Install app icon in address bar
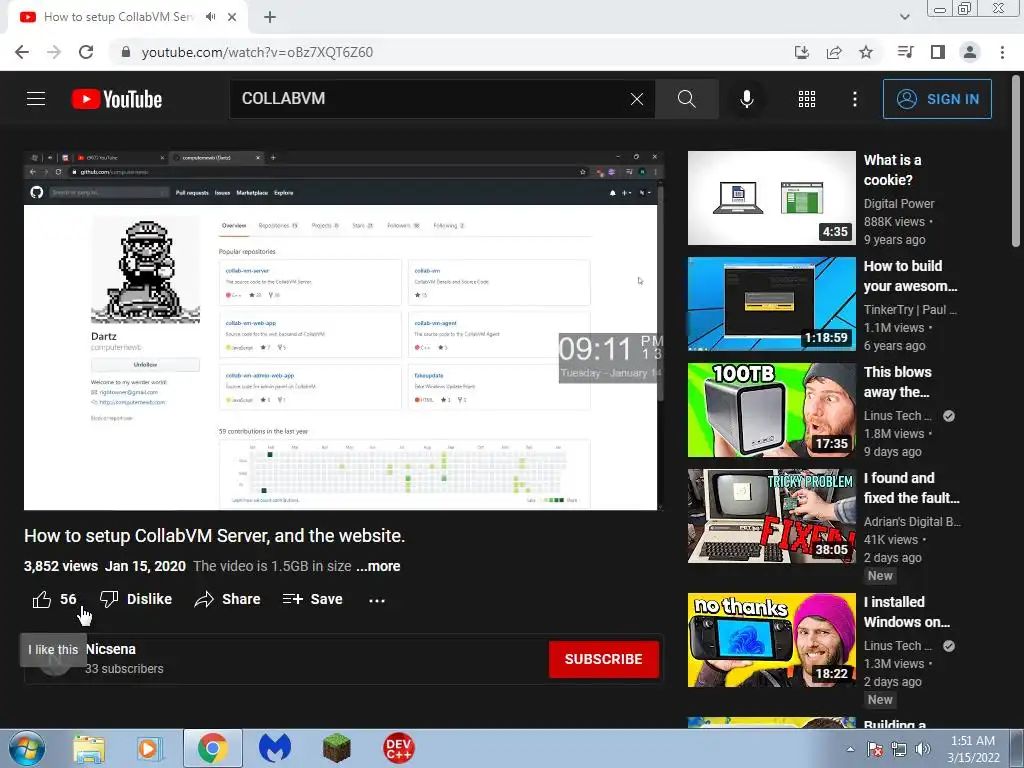1024x768 pixels. pos(802,52)
